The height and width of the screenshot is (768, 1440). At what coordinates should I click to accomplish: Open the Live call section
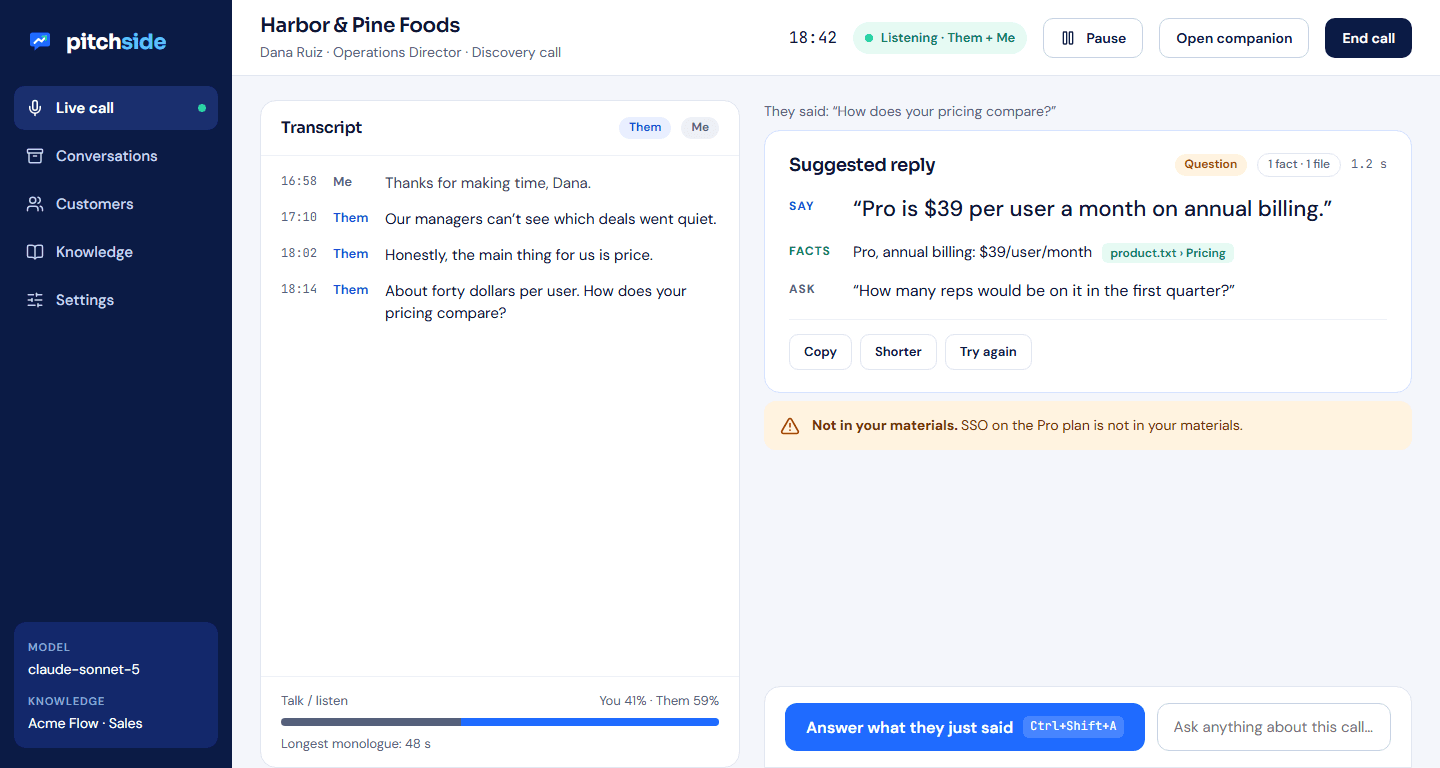(x=116, y=108)
